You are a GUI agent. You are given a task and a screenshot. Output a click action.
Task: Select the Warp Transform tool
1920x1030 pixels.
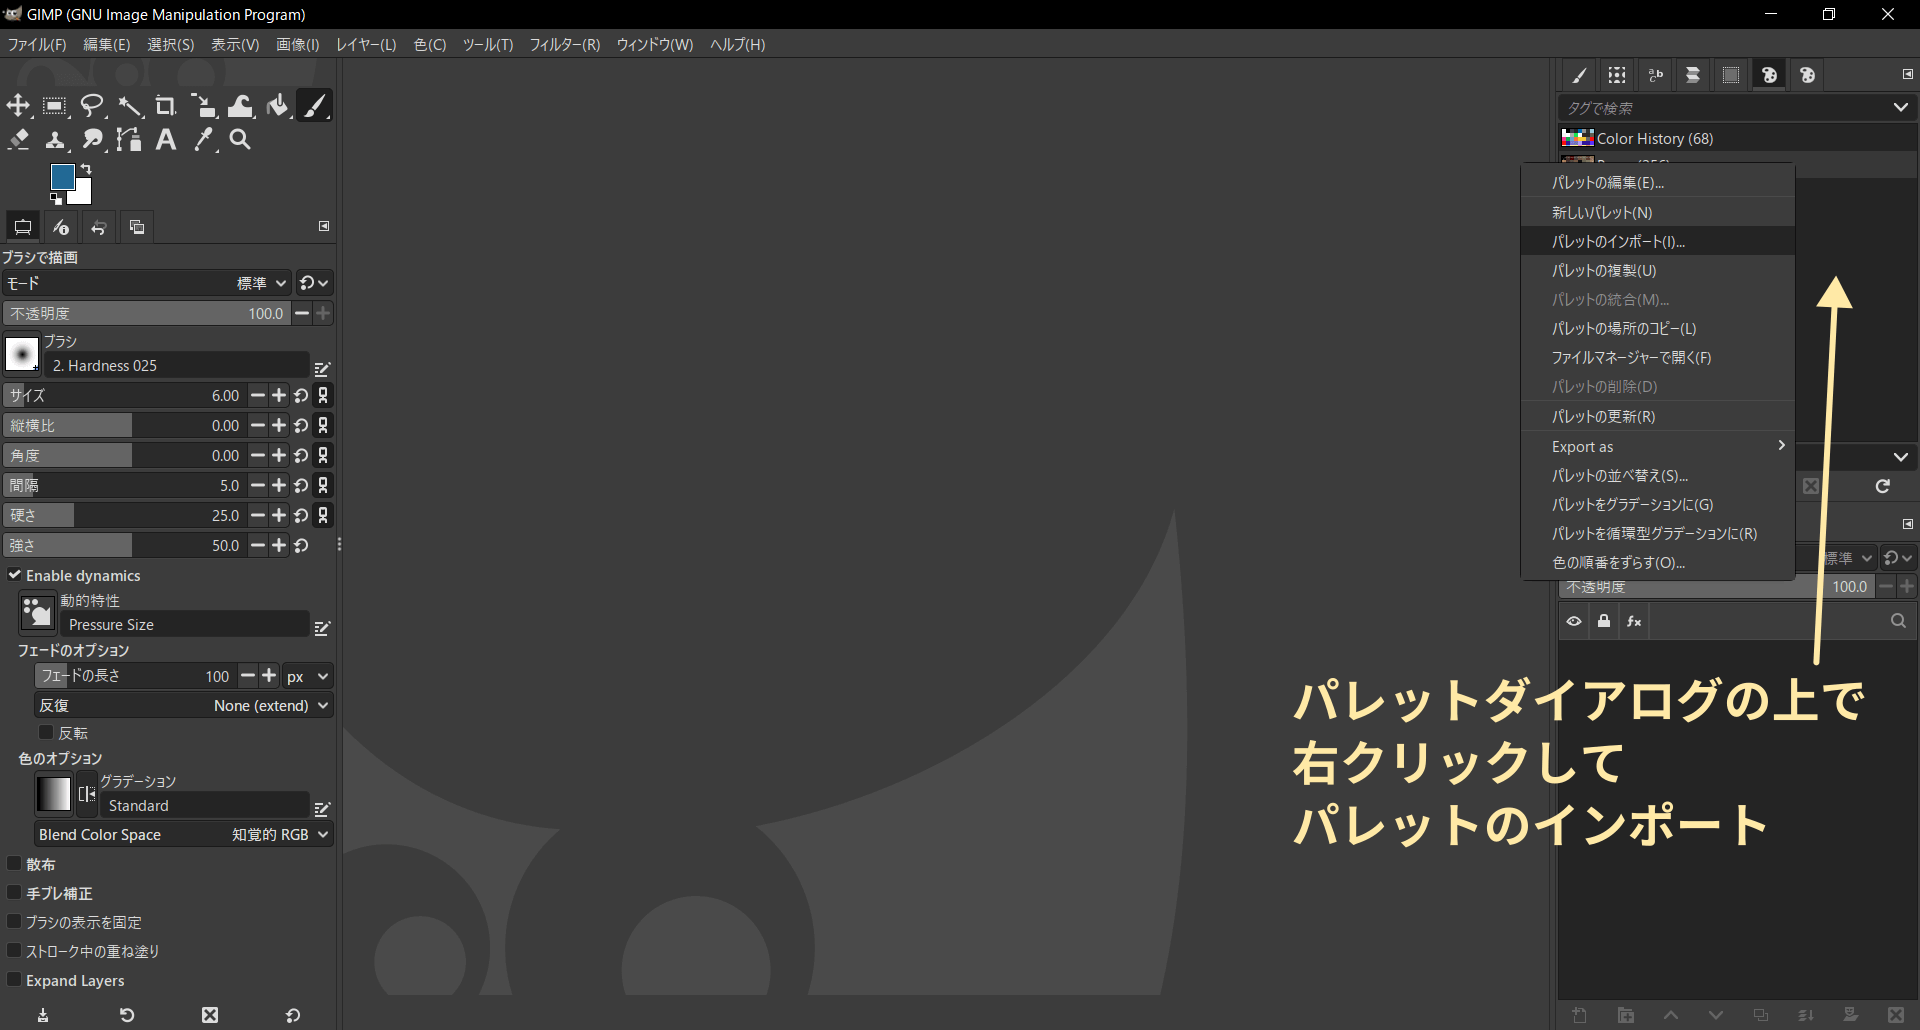(240, 106)
